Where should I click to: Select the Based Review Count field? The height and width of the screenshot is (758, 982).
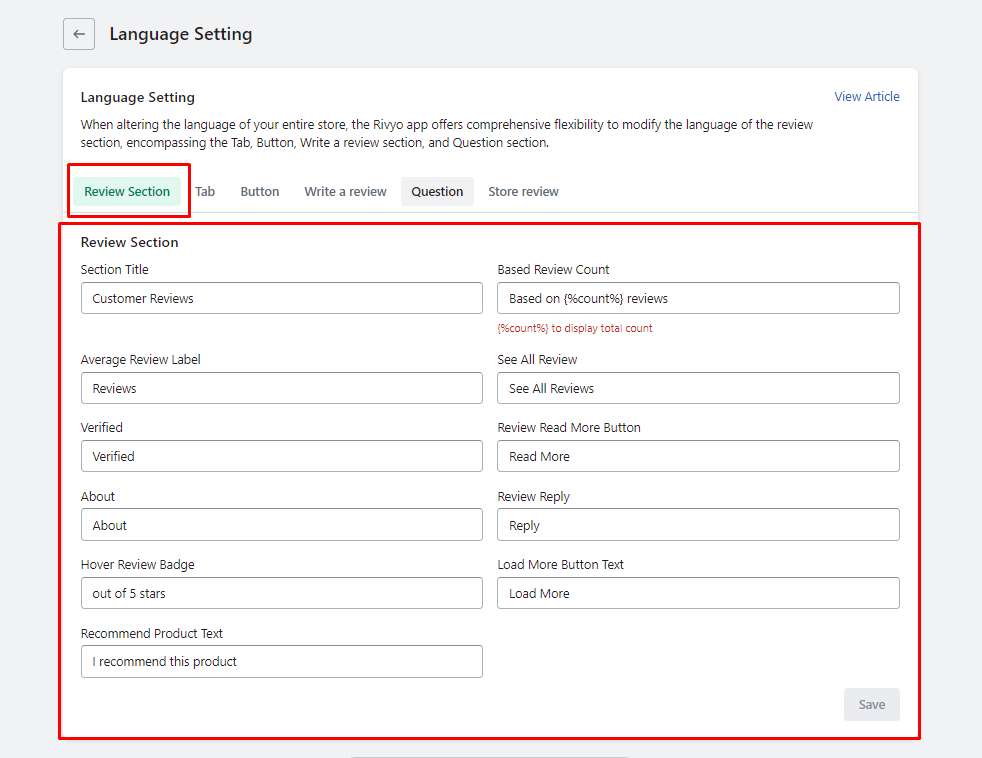698,298
